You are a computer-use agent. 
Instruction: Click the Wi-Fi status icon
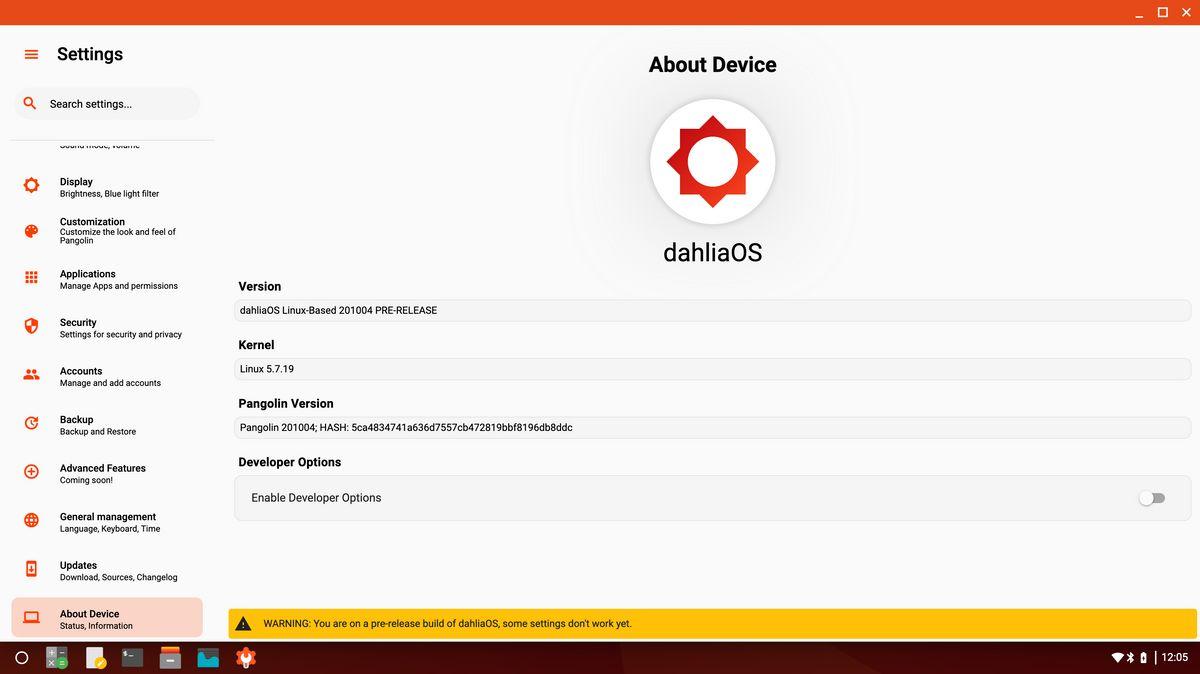(x=1117, y=658)
